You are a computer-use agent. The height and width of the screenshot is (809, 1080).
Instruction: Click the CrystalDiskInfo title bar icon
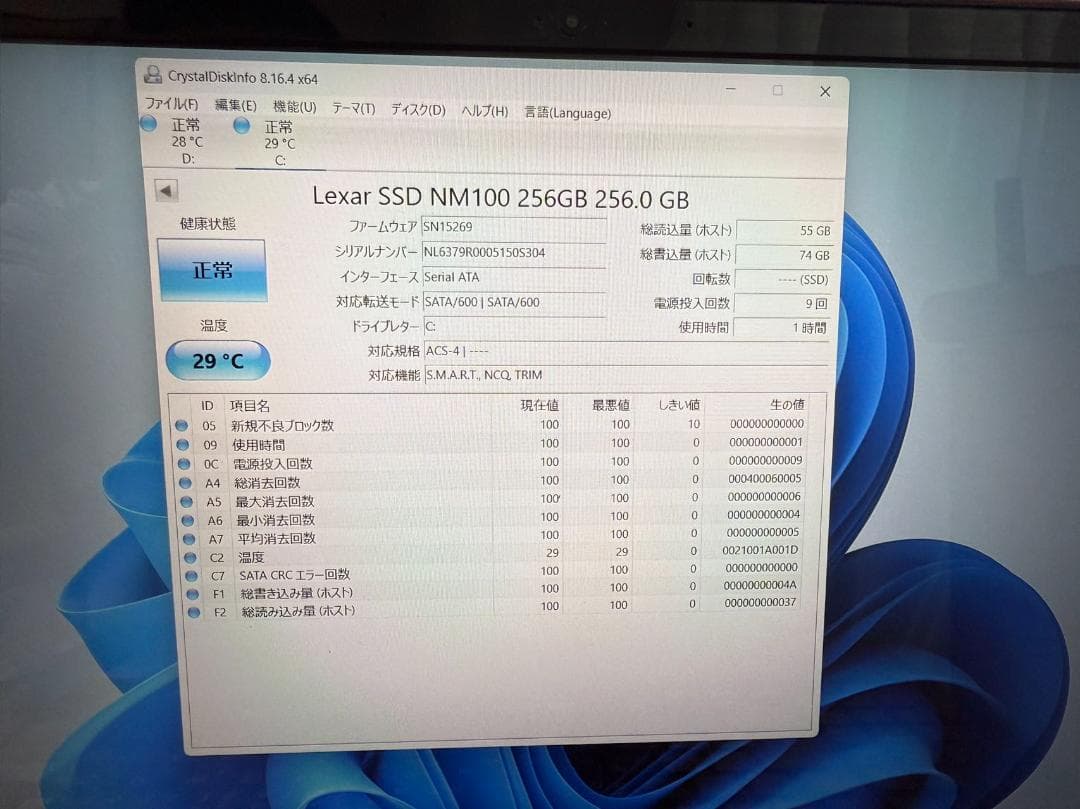pos(152,75)
